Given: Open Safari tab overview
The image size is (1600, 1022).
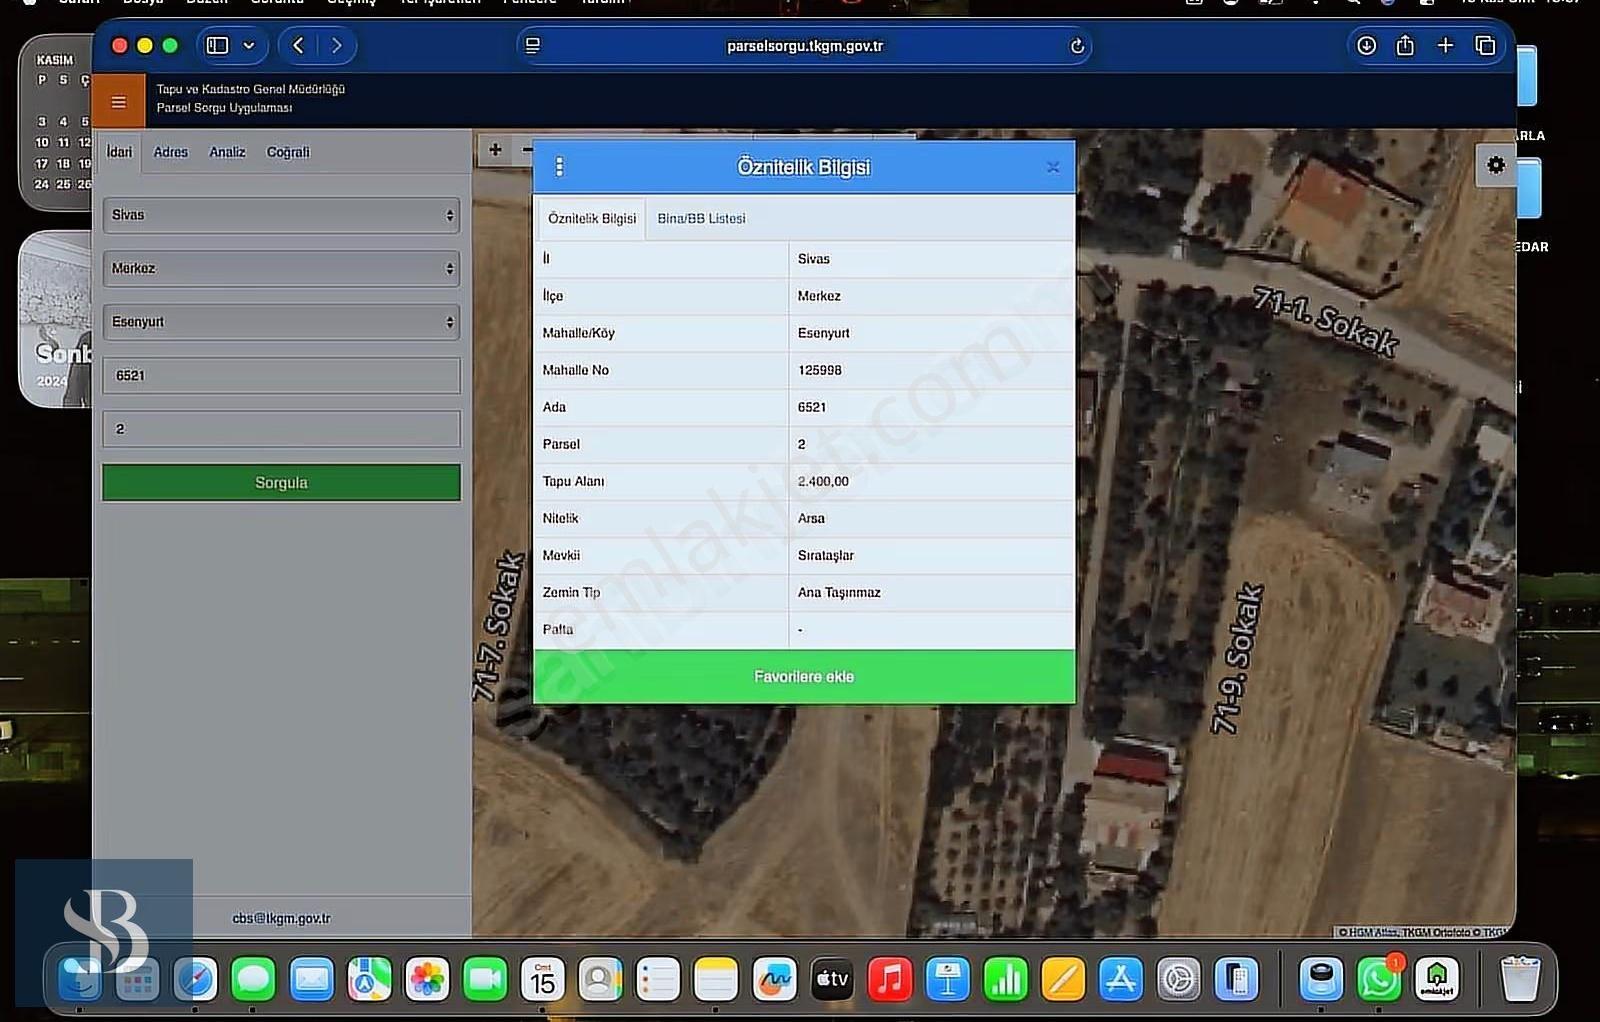Looking at the screenshot, I should 1485,45.
